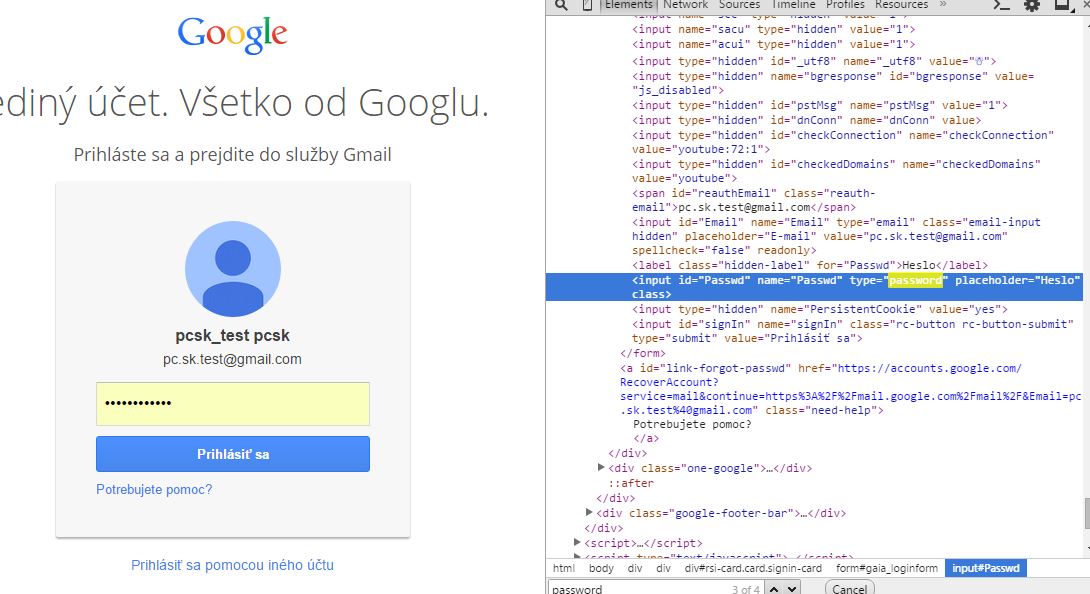Click the ::after pseudo-element line

631,483
